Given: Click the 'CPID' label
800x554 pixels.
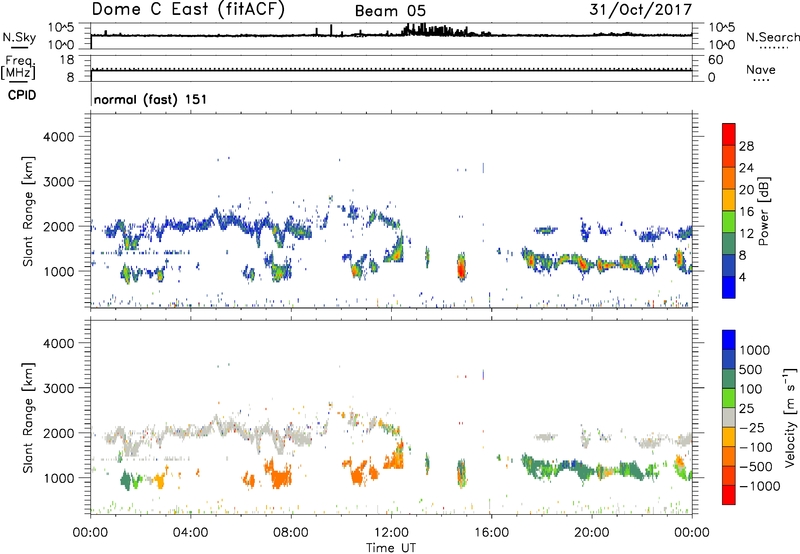Looking at the screenshot, I should pyautogui.click(x=22, y=95).
